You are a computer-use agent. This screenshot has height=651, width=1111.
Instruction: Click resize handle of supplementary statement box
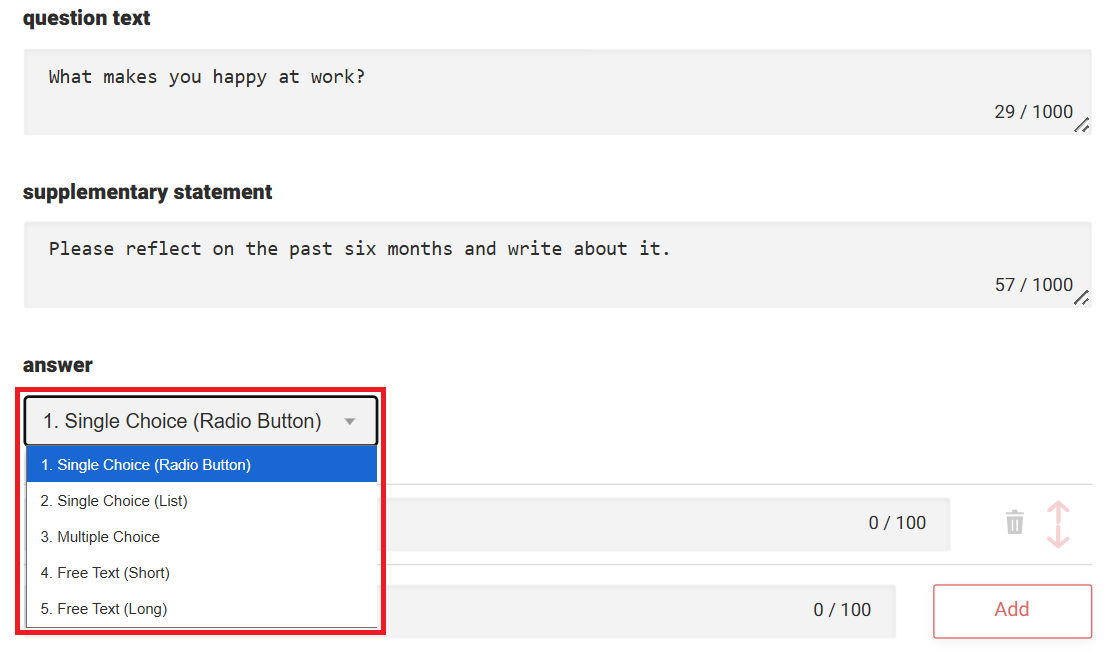point(1081,298)
